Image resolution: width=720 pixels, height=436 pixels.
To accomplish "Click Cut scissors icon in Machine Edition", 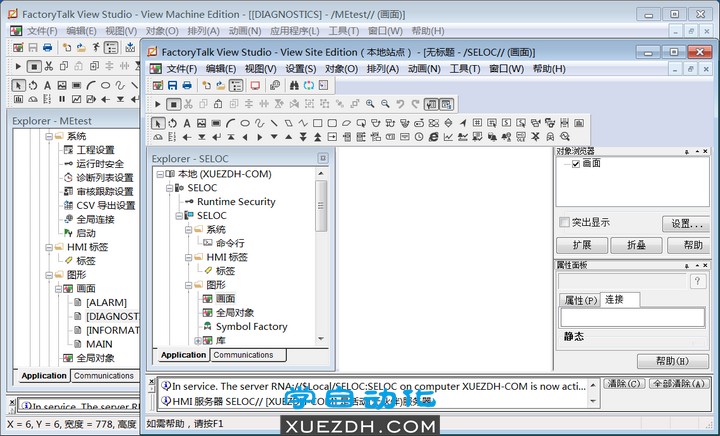I will coord(49,67).
